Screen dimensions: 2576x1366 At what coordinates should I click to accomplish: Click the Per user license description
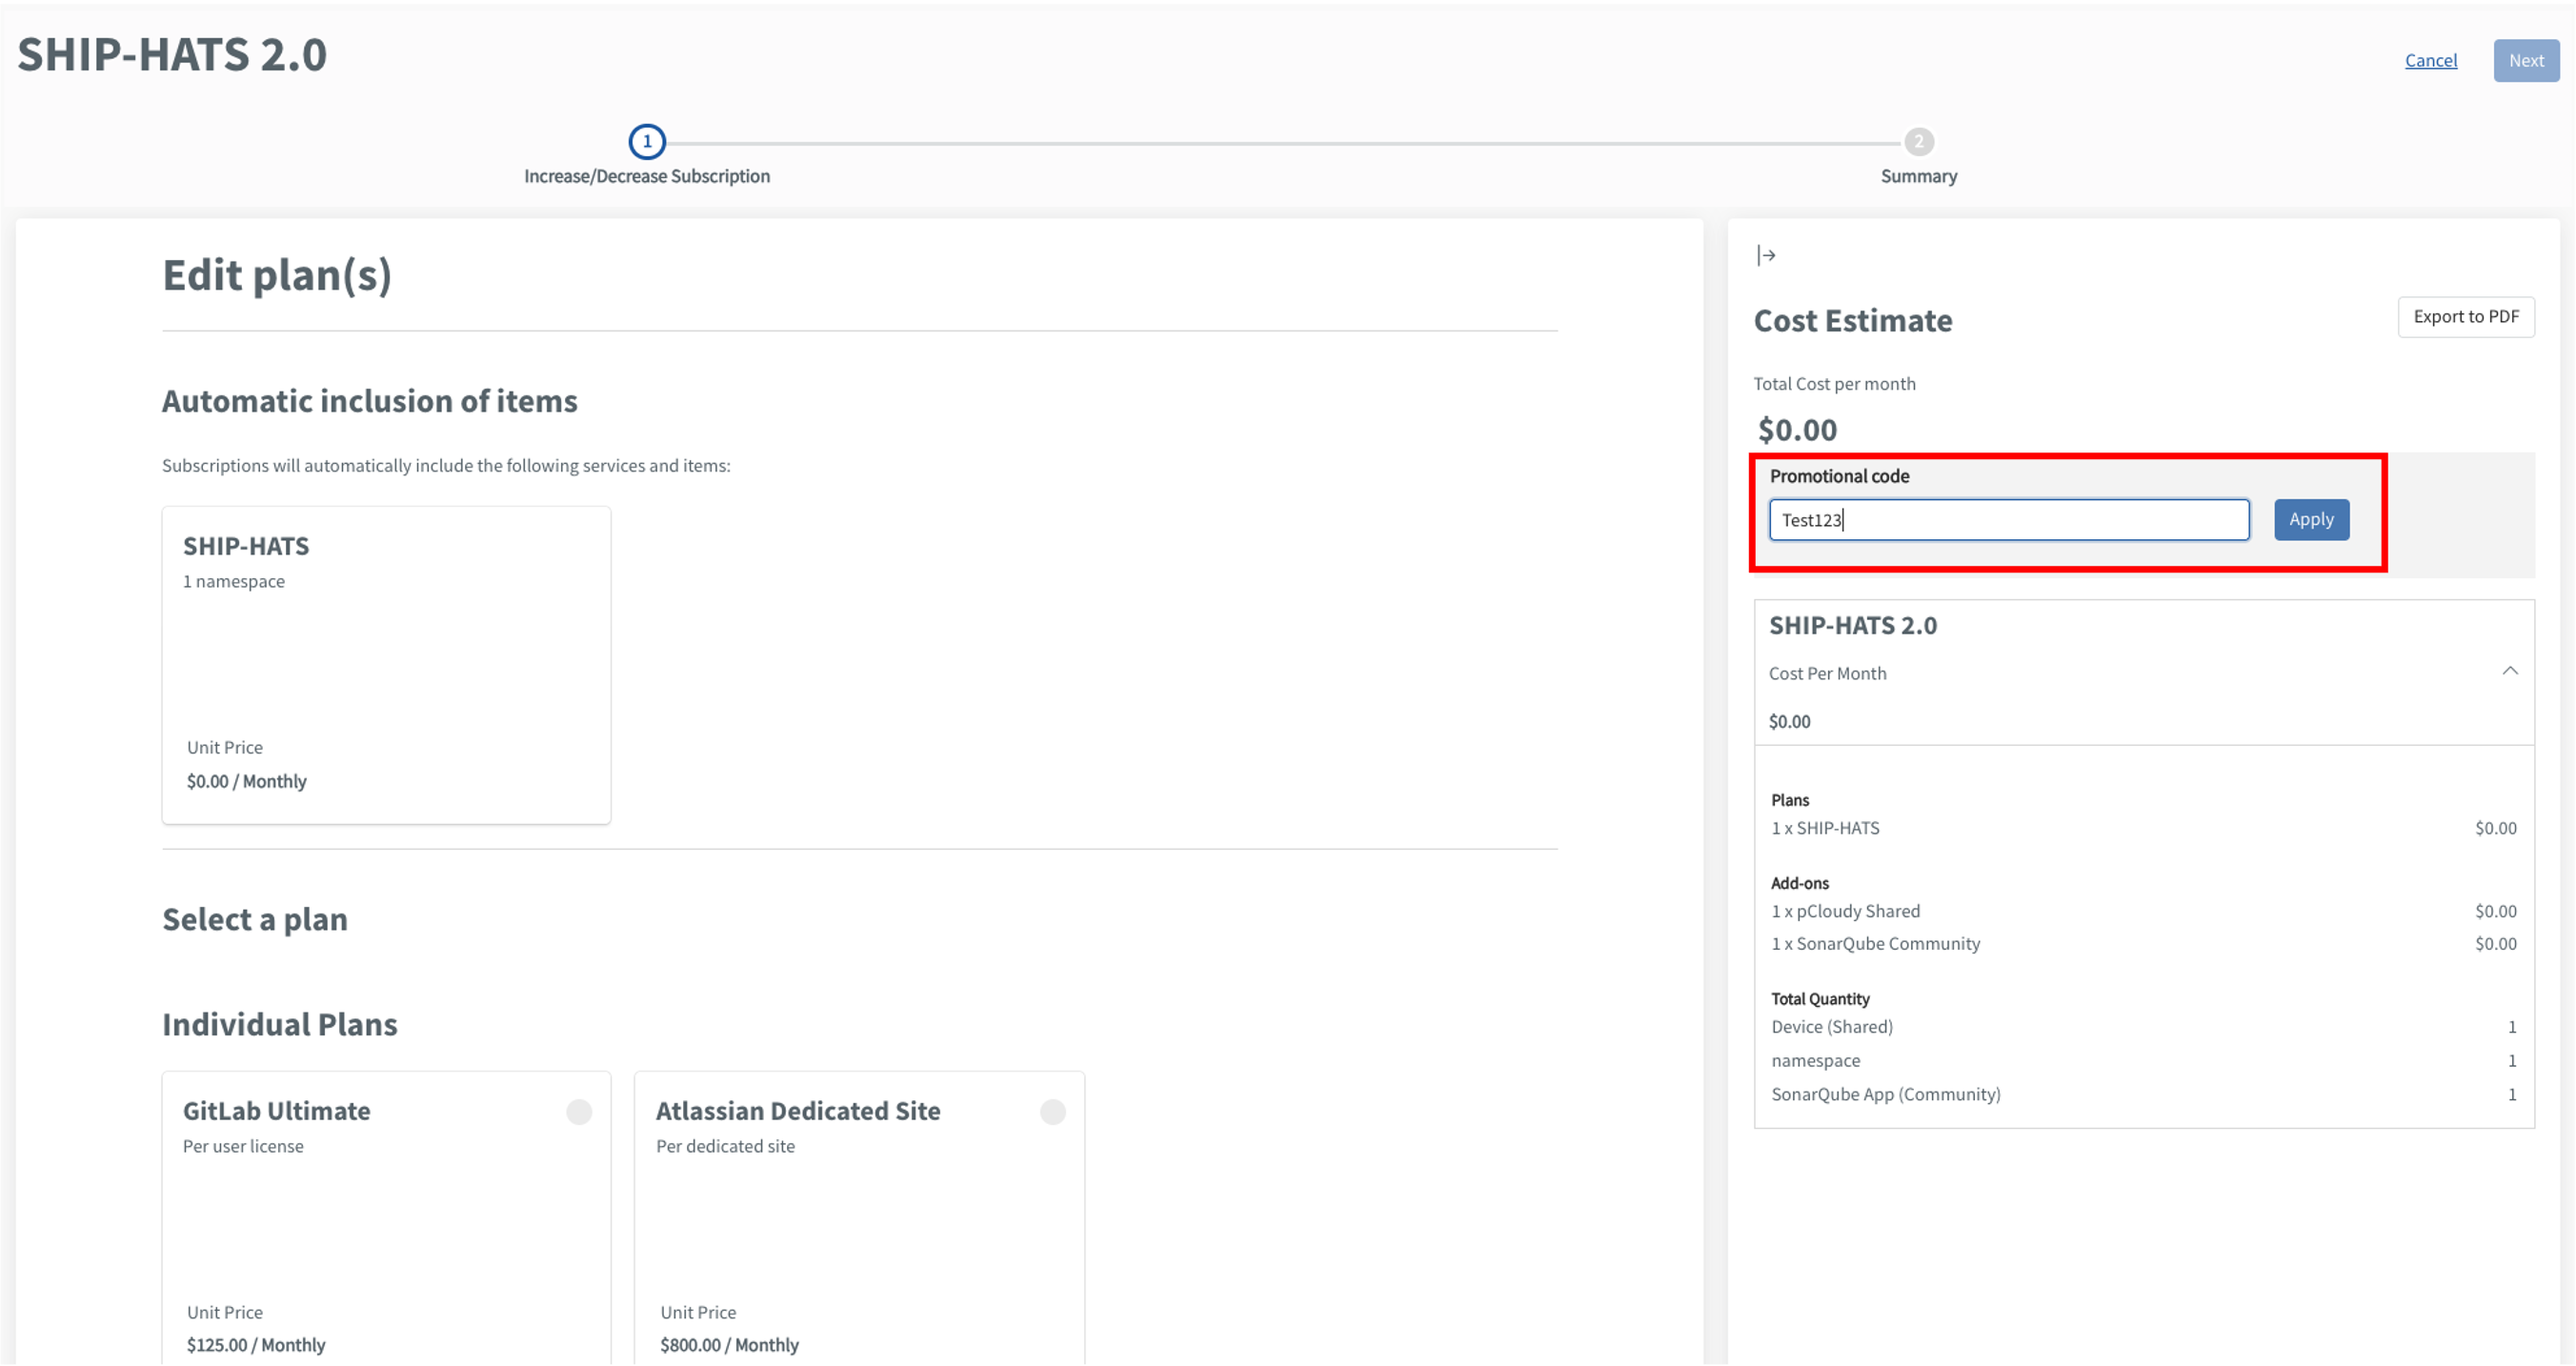click(243, 1147)
